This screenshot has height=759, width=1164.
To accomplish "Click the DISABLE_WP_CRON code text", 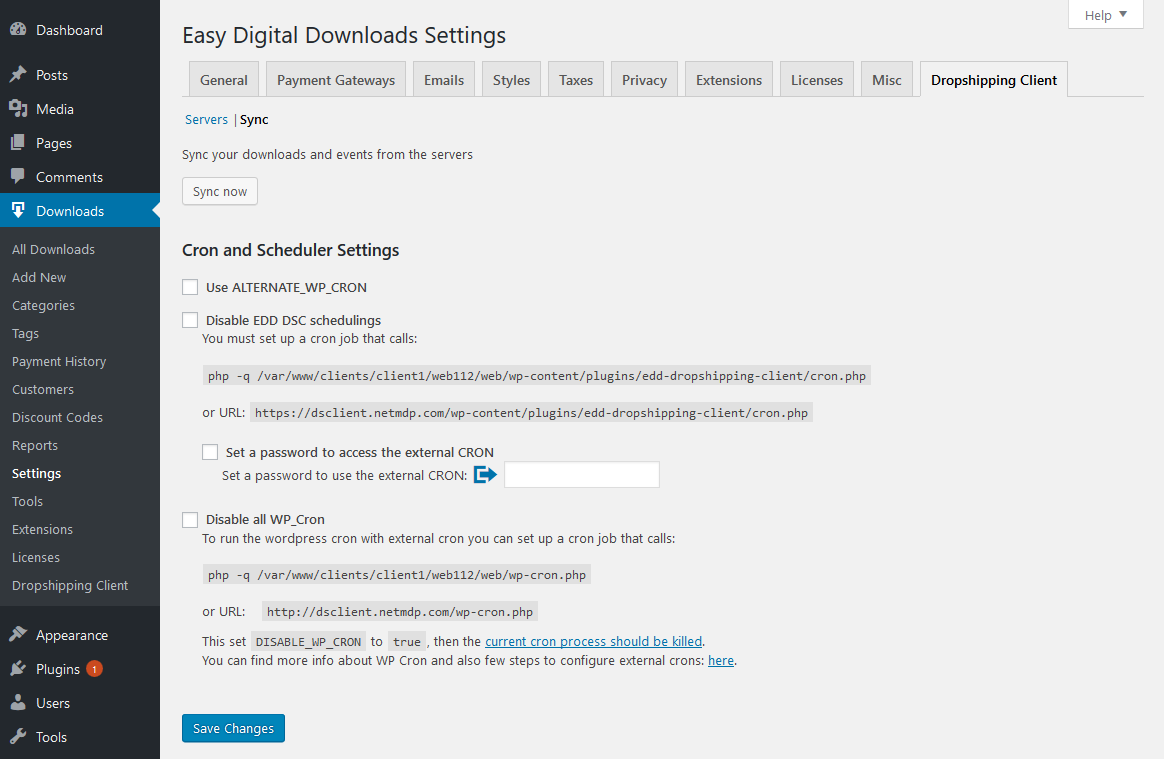I will click(308, 642).
